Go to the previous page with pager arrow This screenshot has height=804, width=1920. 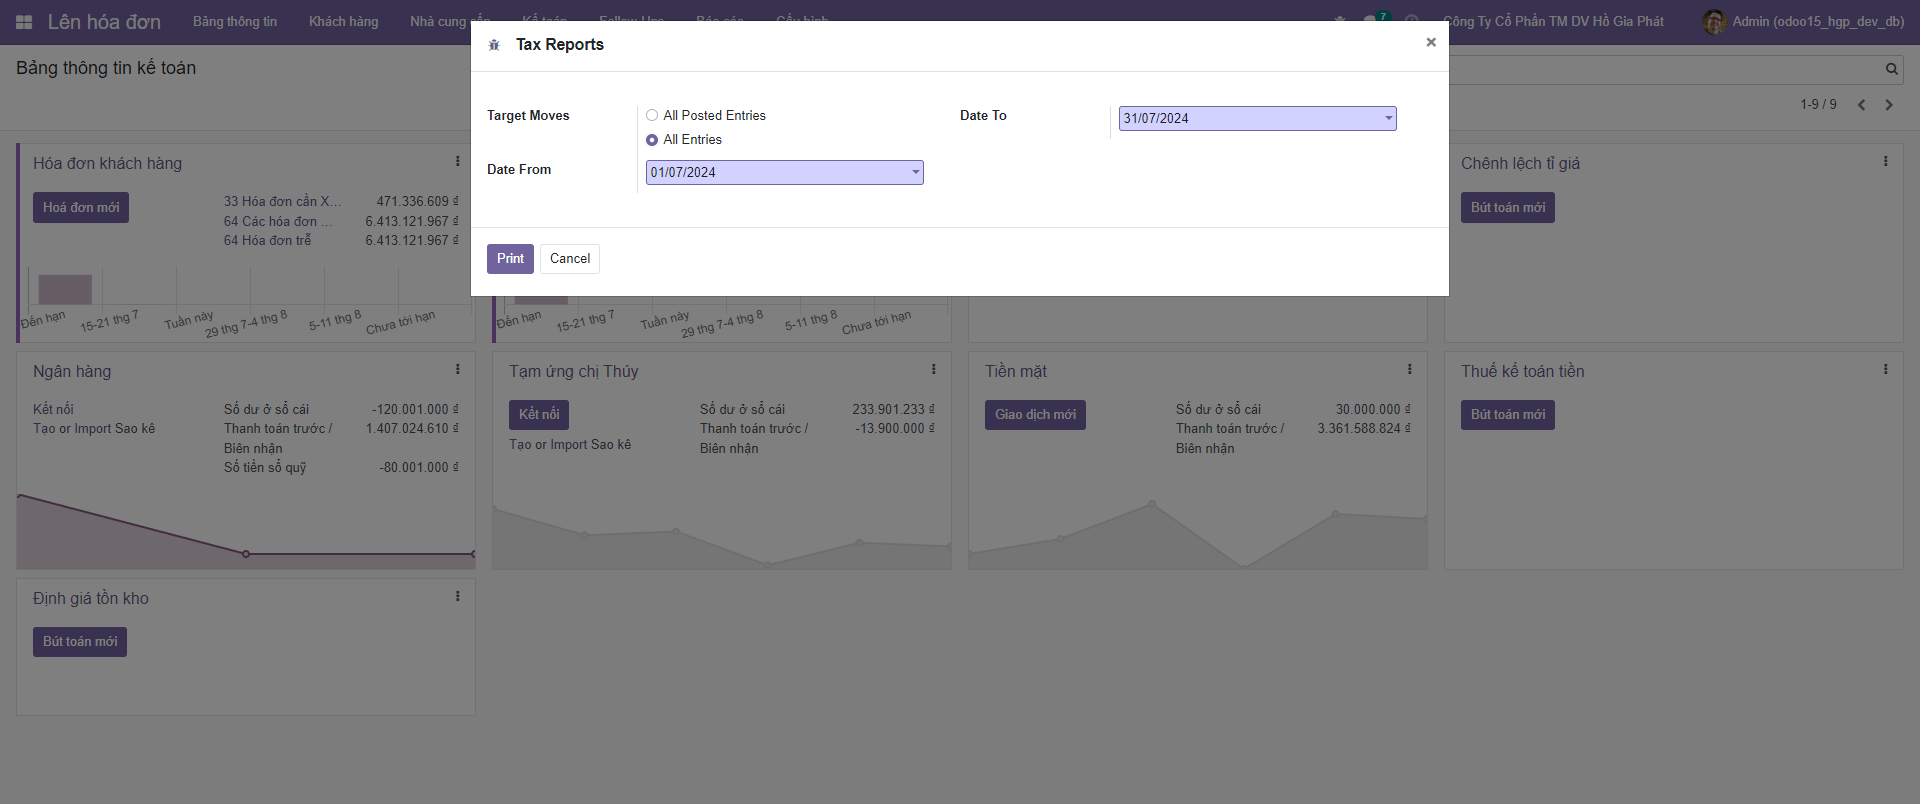[1861, 105]
